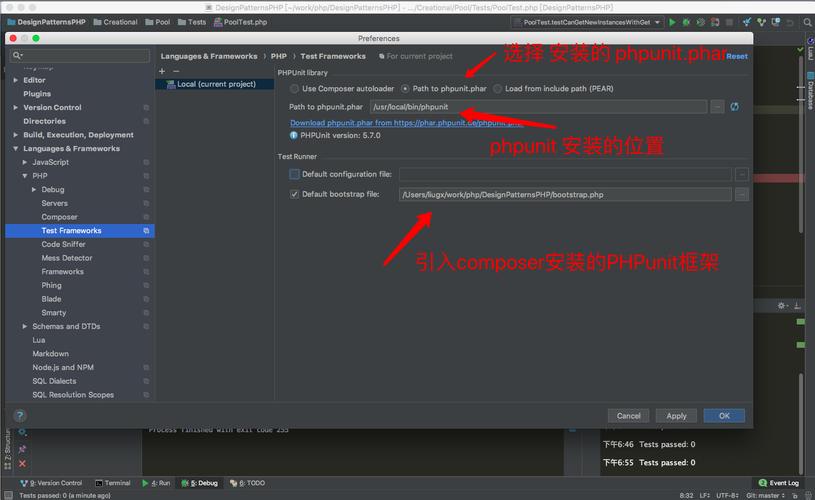Remove the selected configuration with minus
The height and width of the screenshot is (500, 815).
pos(176,71)
